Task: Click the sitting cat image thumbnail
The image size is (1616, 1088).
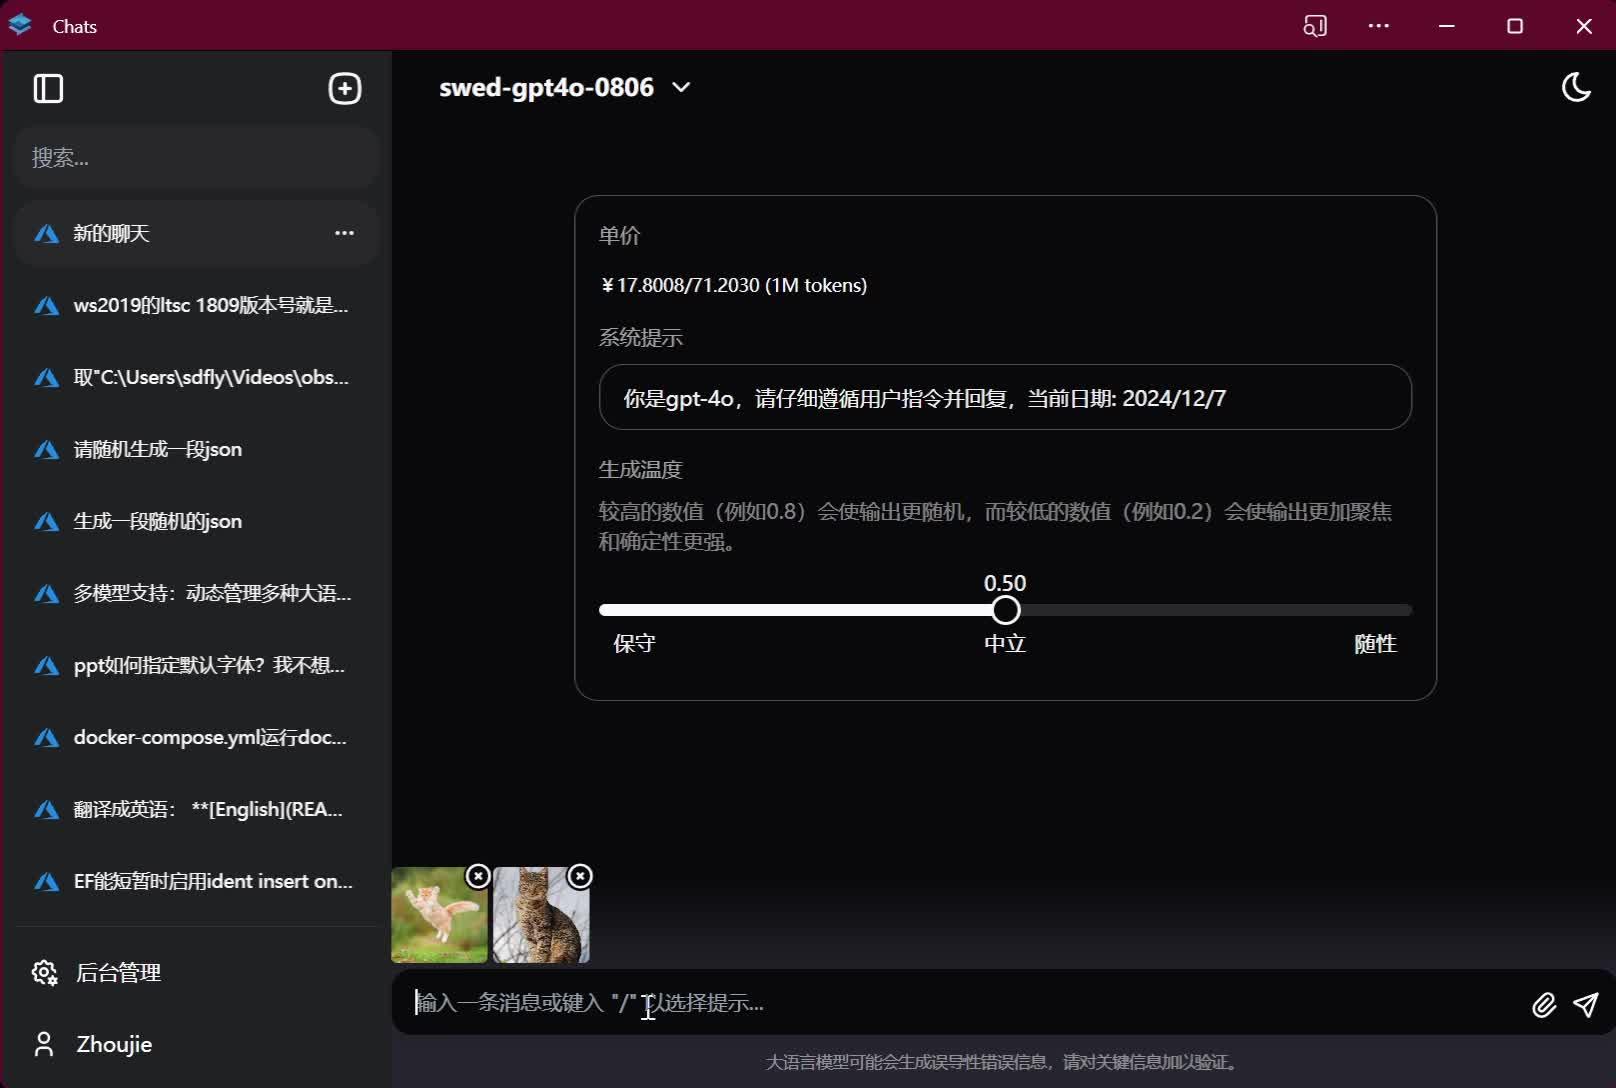Action: pyautogui.click(x=540, y=915)
